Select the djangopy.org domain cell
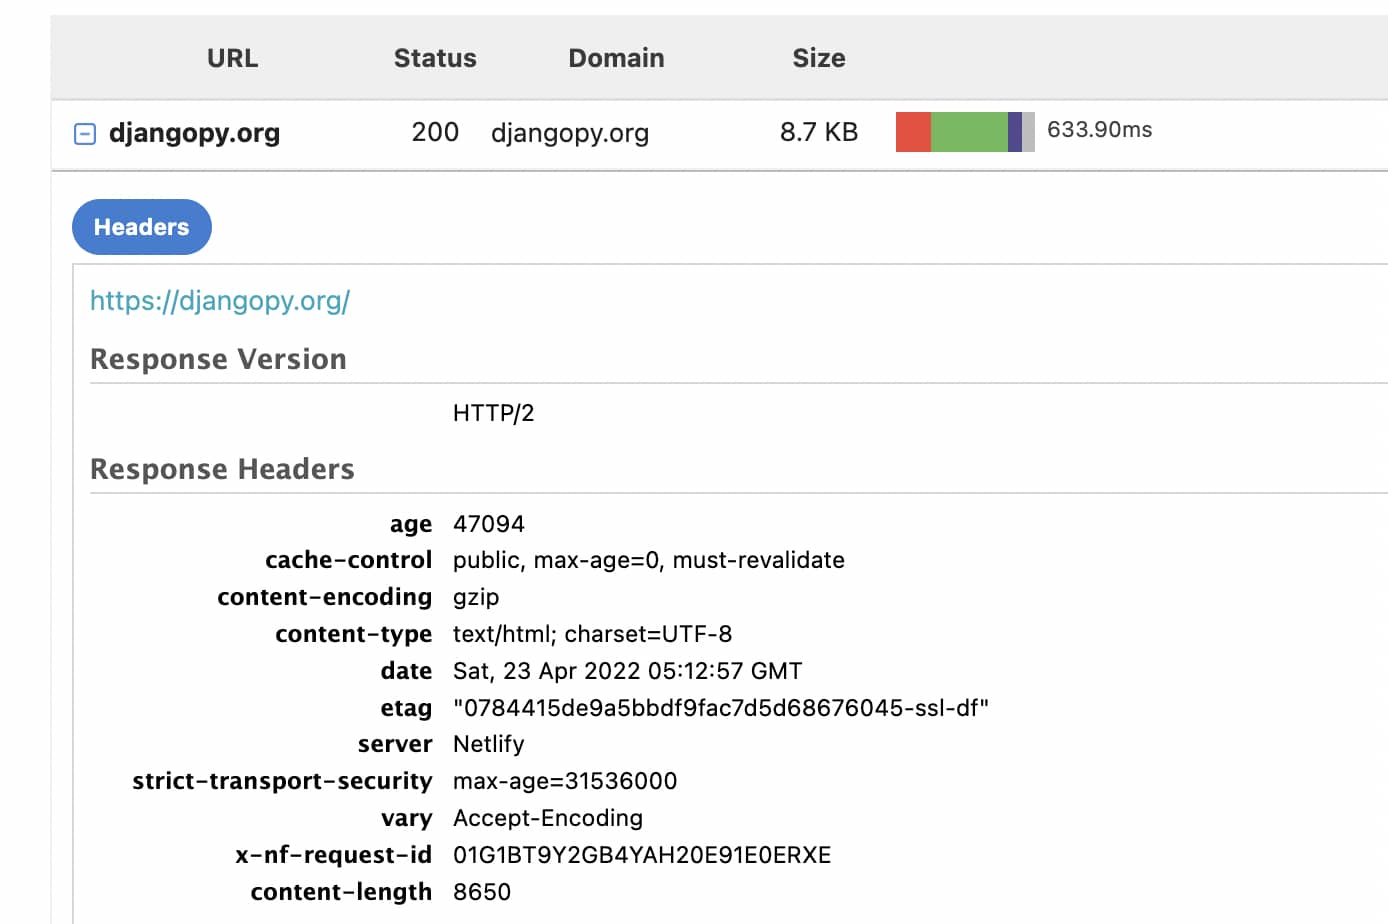The image size is (1388, 924). [570, 133]
